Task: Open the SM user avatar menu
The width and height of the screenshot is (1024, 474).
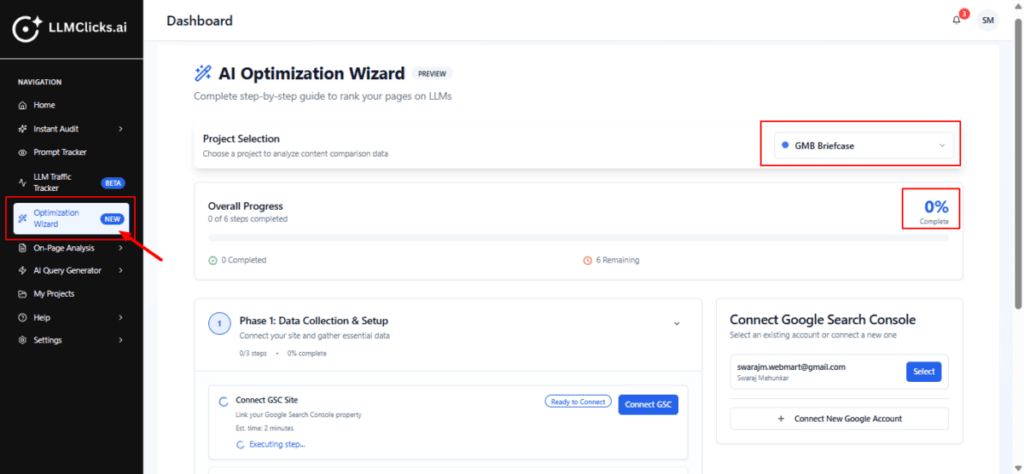Action: (x=987, y=20)
